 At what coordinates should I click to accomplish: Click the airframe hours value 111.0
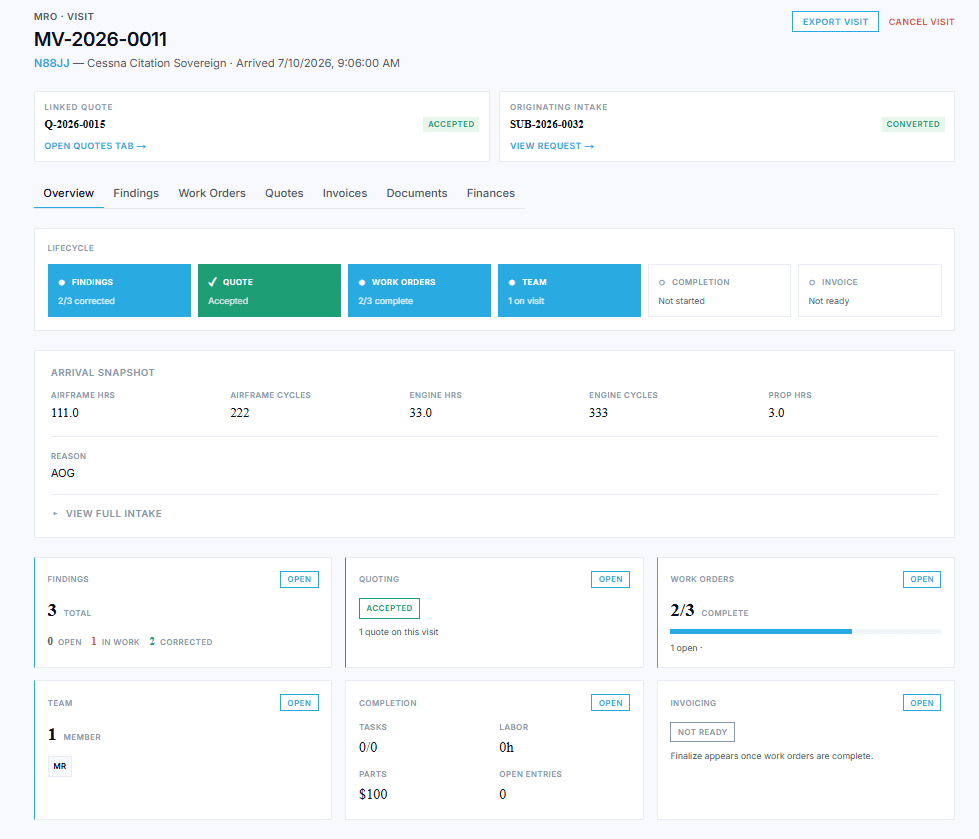click(x=65, y=413)
